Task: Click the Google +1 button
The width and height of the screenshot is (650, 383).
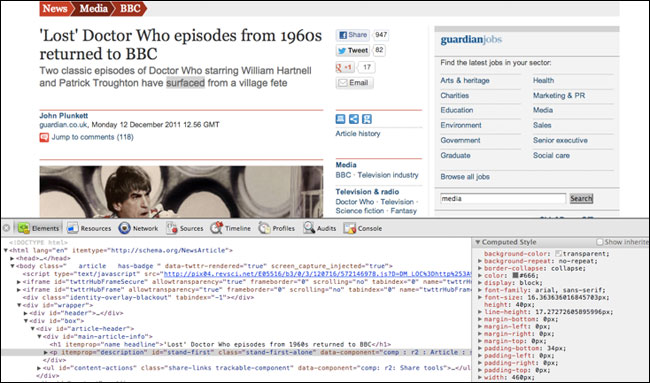Action: point(345,67)
